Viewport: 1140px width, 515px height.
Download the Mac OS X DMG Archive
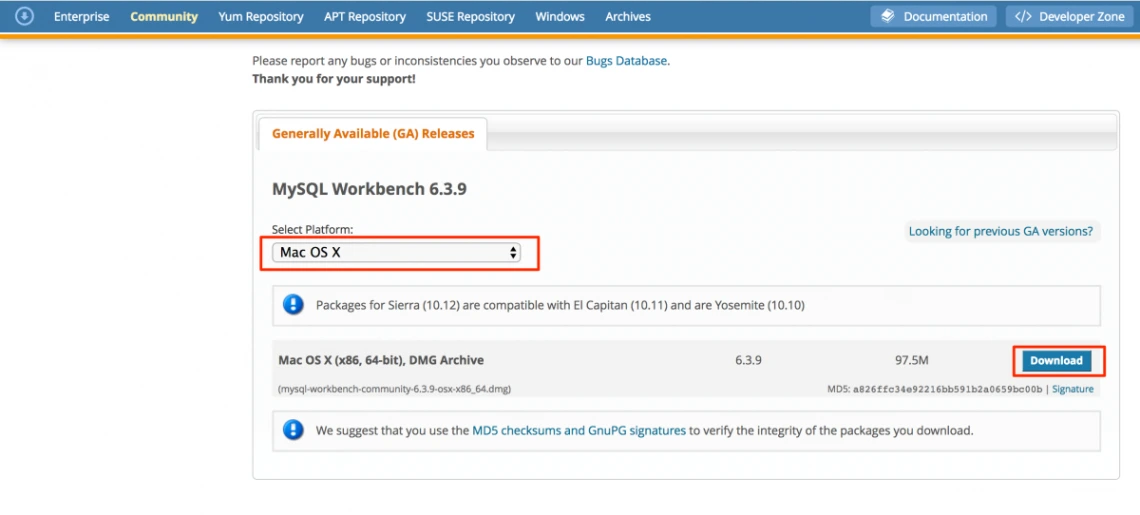pyautogui.click(x=1056, y=360)
